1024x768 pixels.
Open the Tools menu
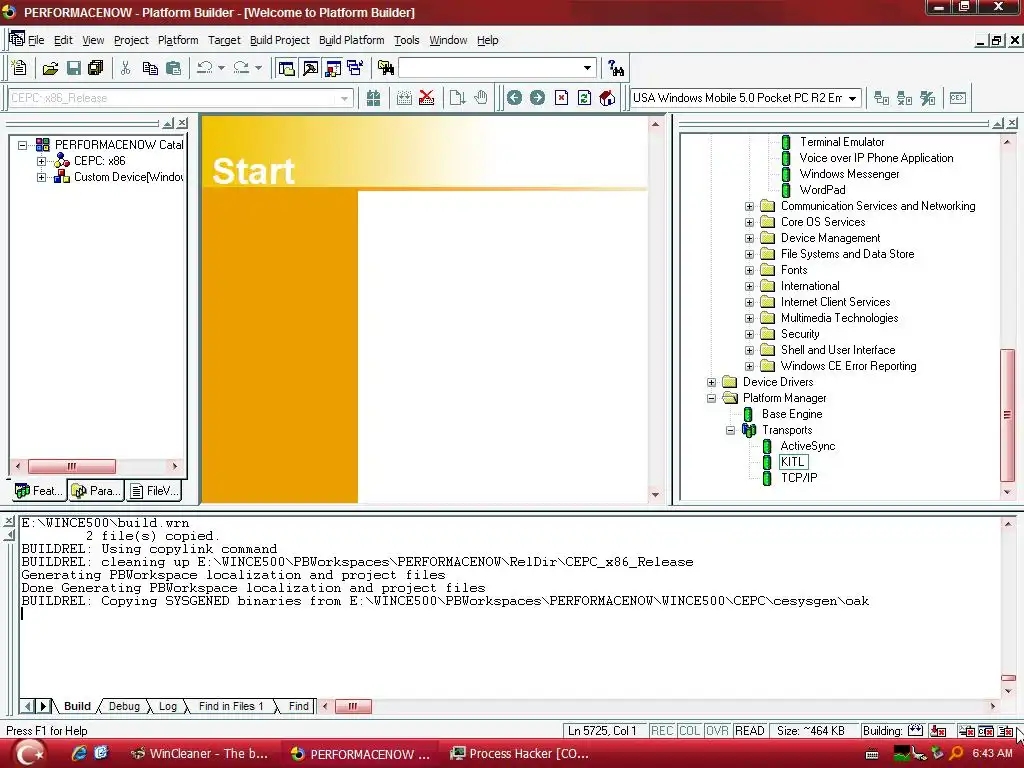click(406, 40)
